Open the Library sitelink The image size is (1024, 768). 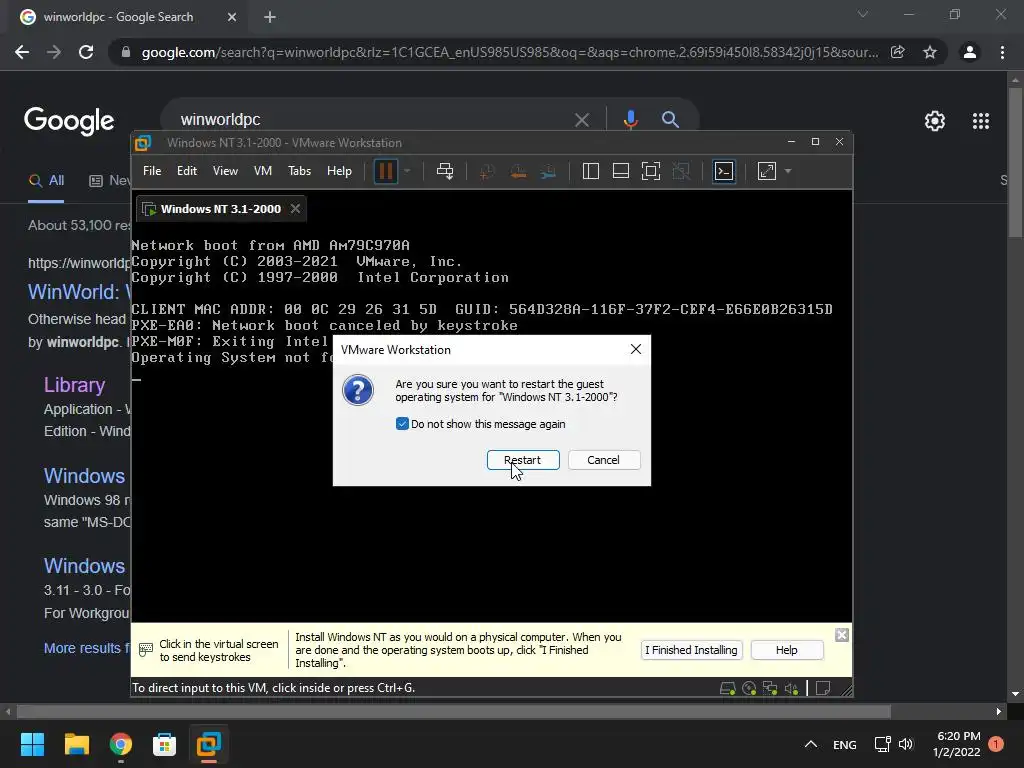click(x=74, y=385)
